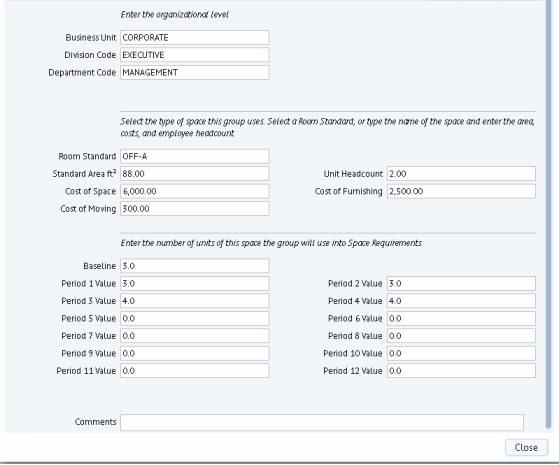Select the Period 9 Value field
This screenshot has height=465, width=559.
195,353
